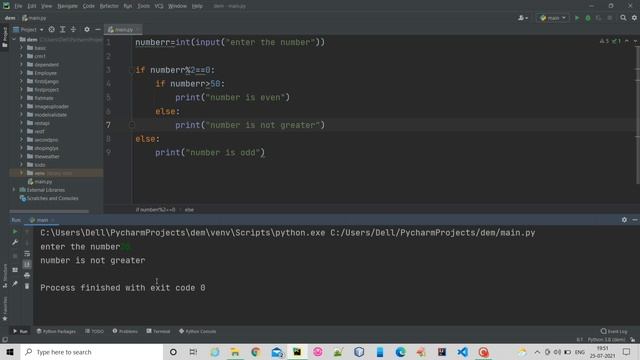Open Project panel options gear

[x=87, y=29]
